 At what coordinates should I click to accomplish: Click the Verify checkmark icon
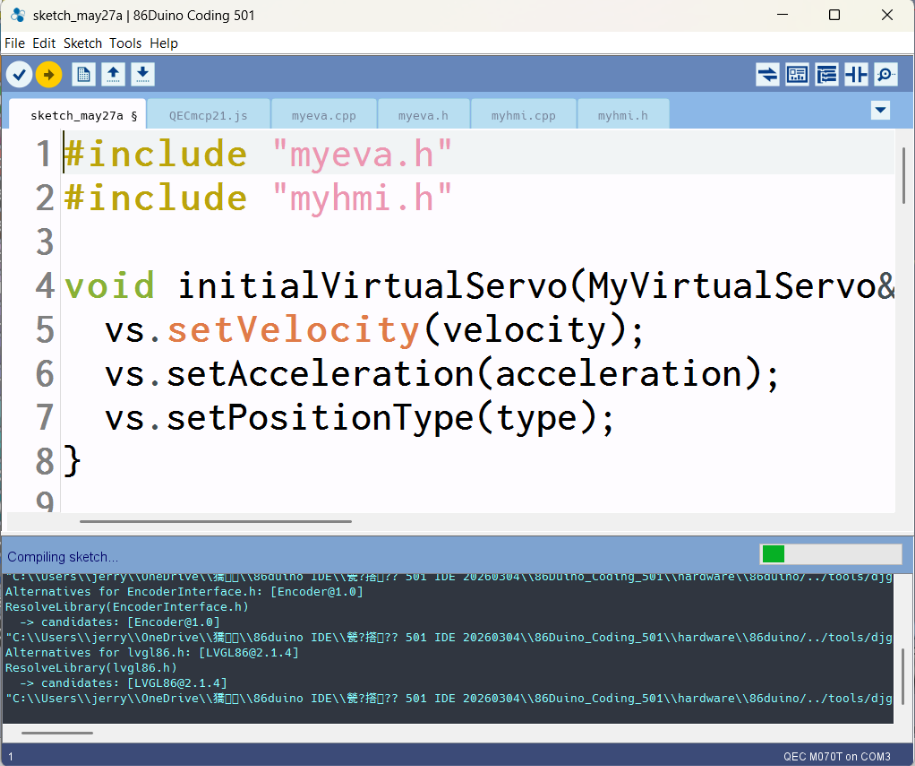tap(19, 75)
